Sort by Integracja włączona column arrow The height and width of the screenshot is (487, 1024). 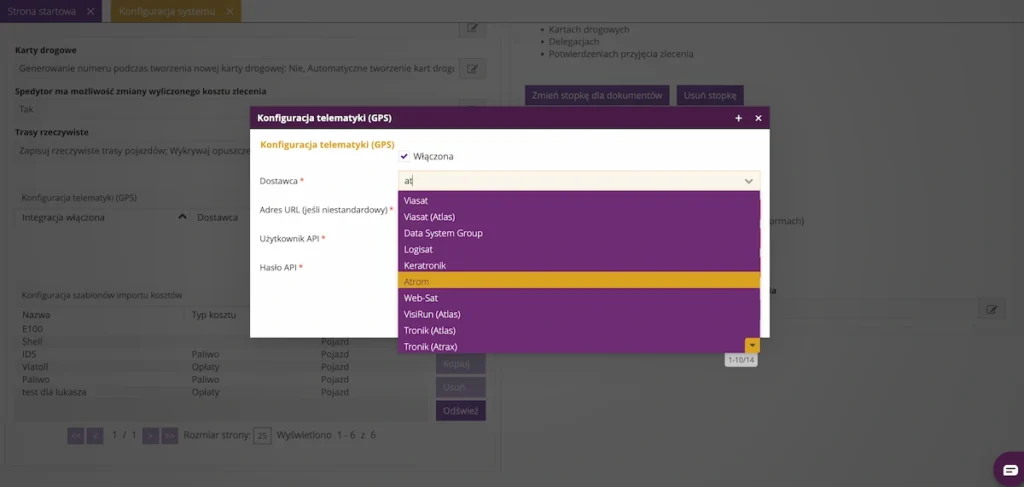click(182, 217)
